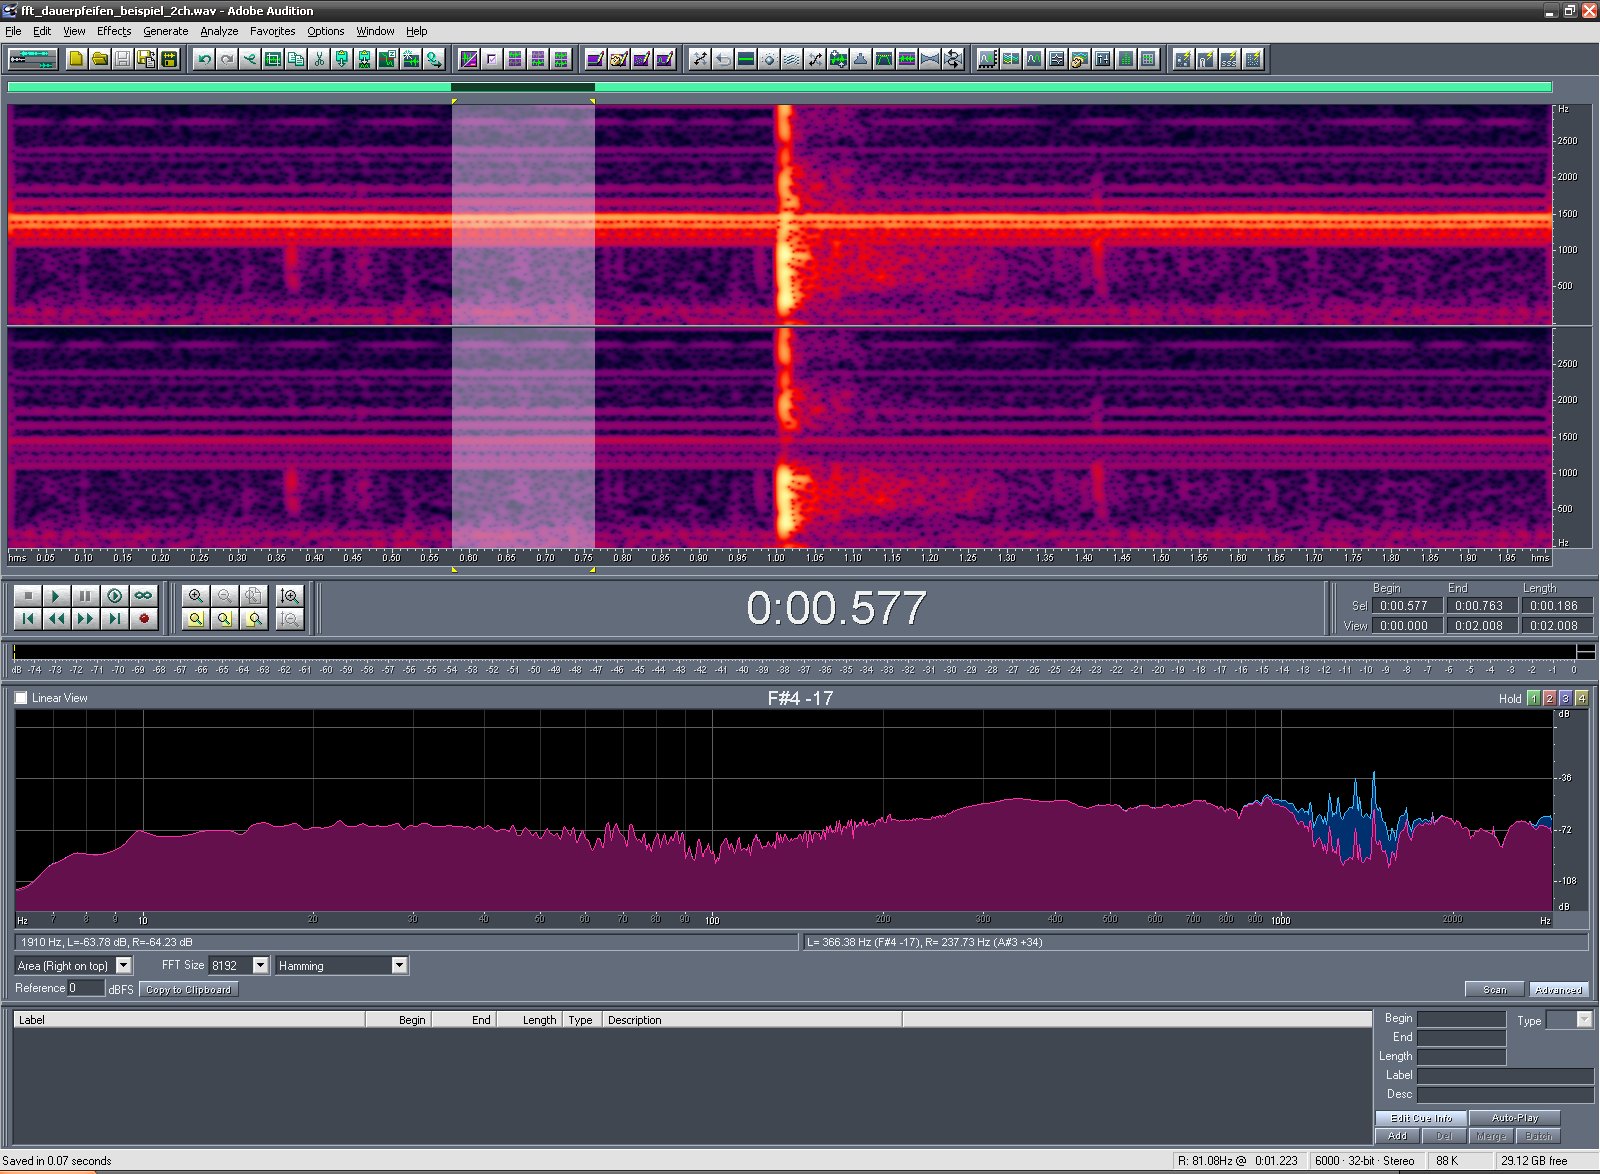
Task: Open the Area (Right on top) dropdown
Action: tap(124, 965)
